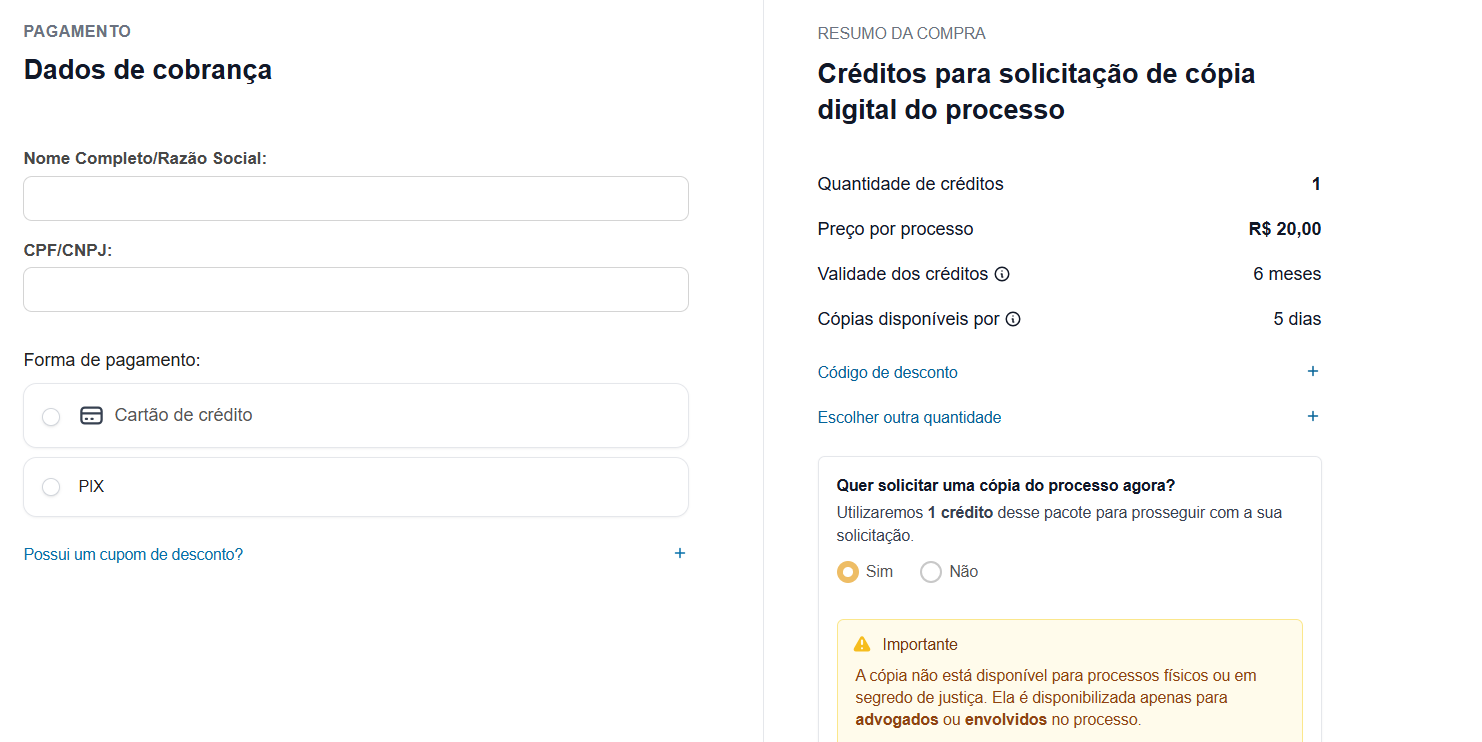Click the plus icon next to cupom de desconto
This screenshot has width=1482, height=742.
pyautogui.click(x=680, y=553)
